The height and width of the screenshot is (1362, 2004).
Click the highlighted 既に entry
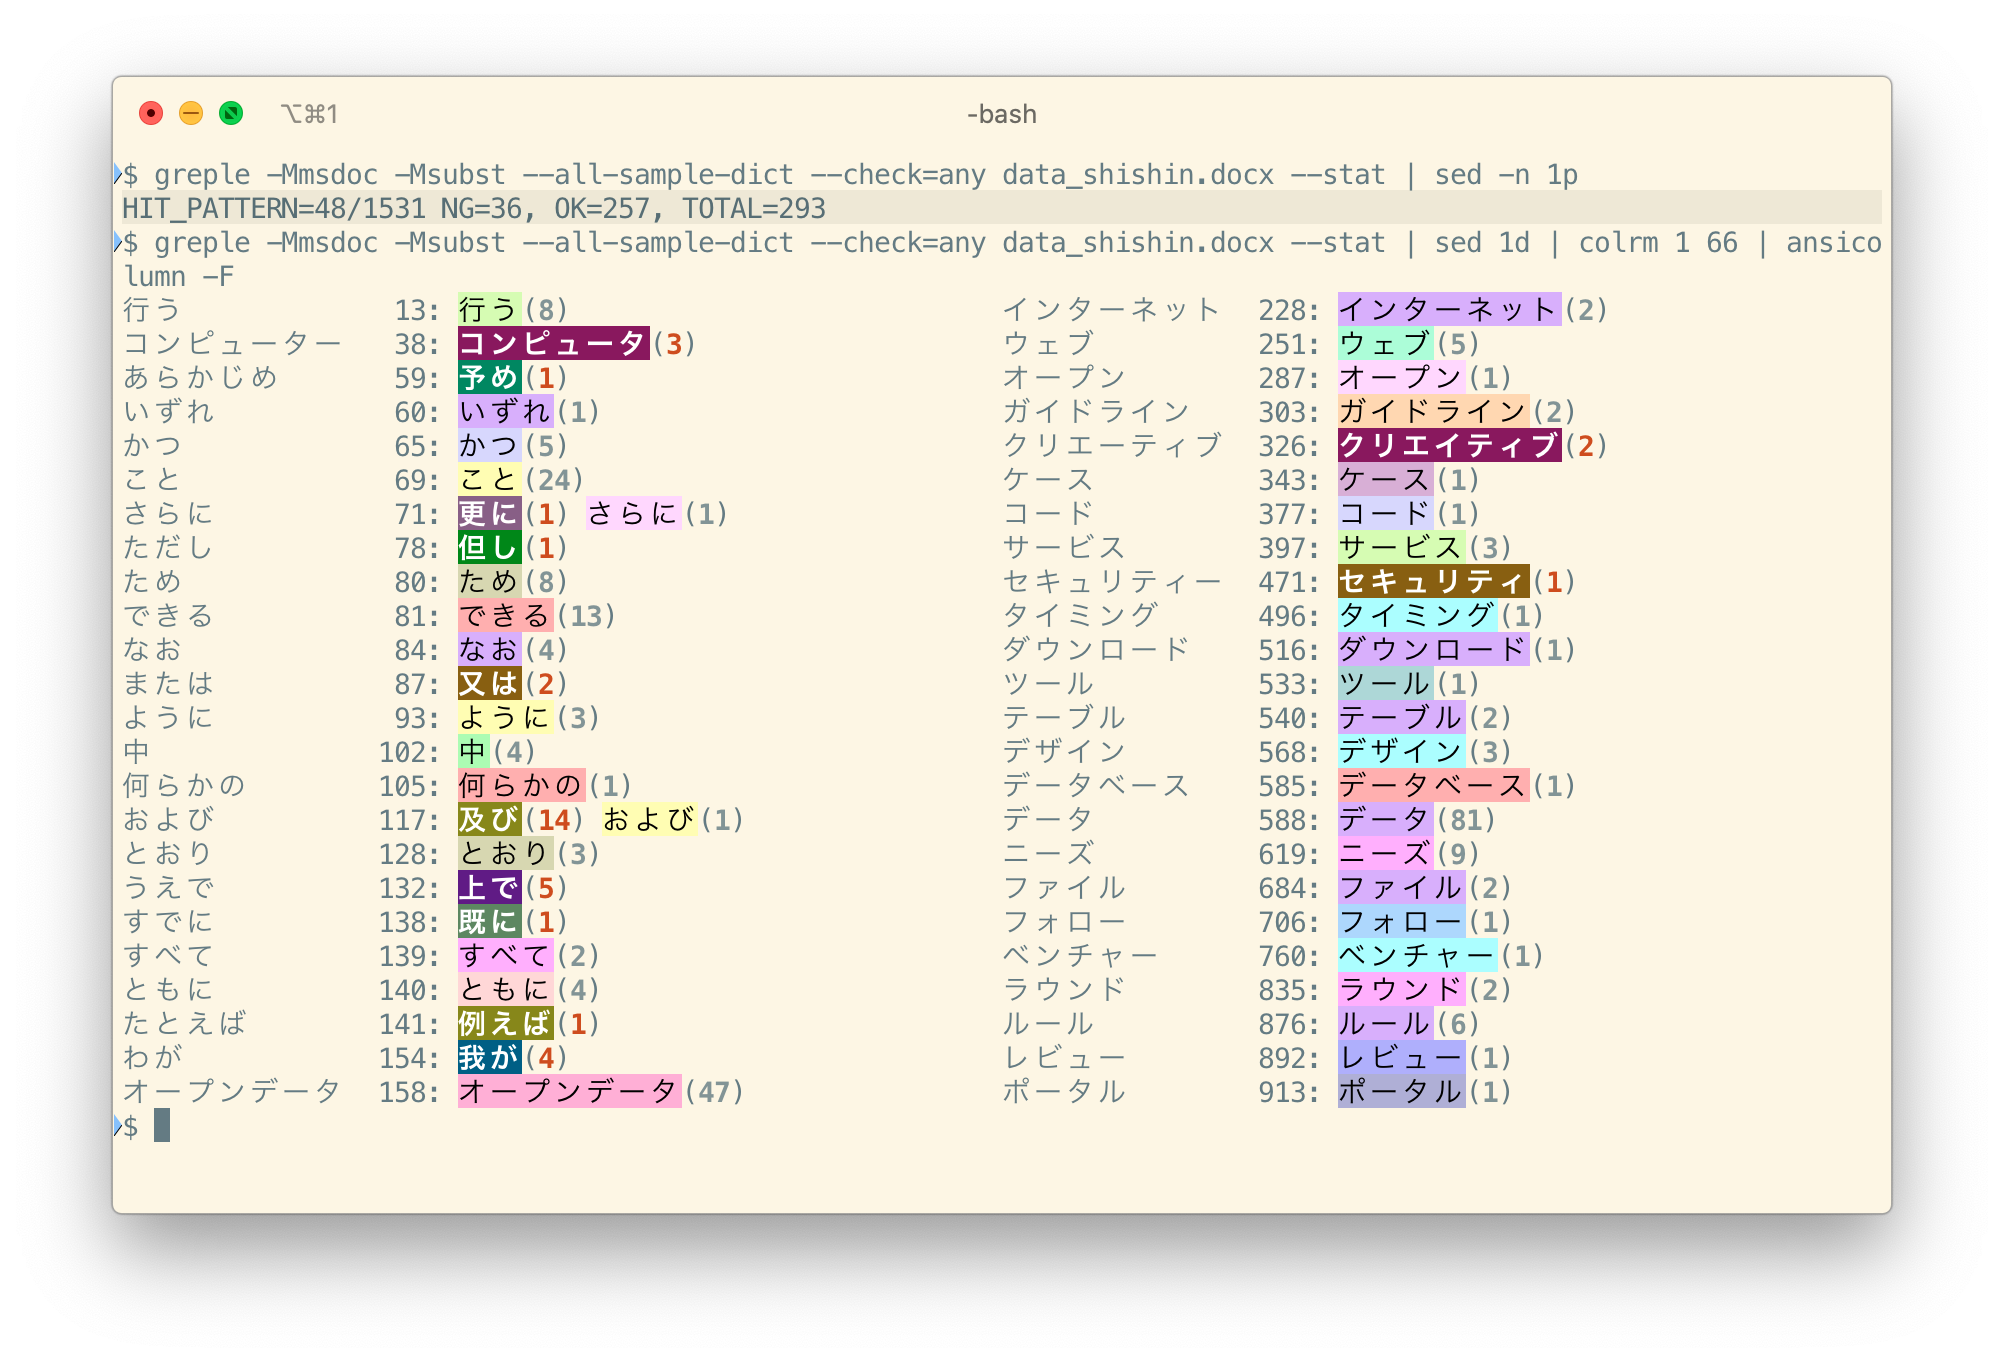pos(489,922)
